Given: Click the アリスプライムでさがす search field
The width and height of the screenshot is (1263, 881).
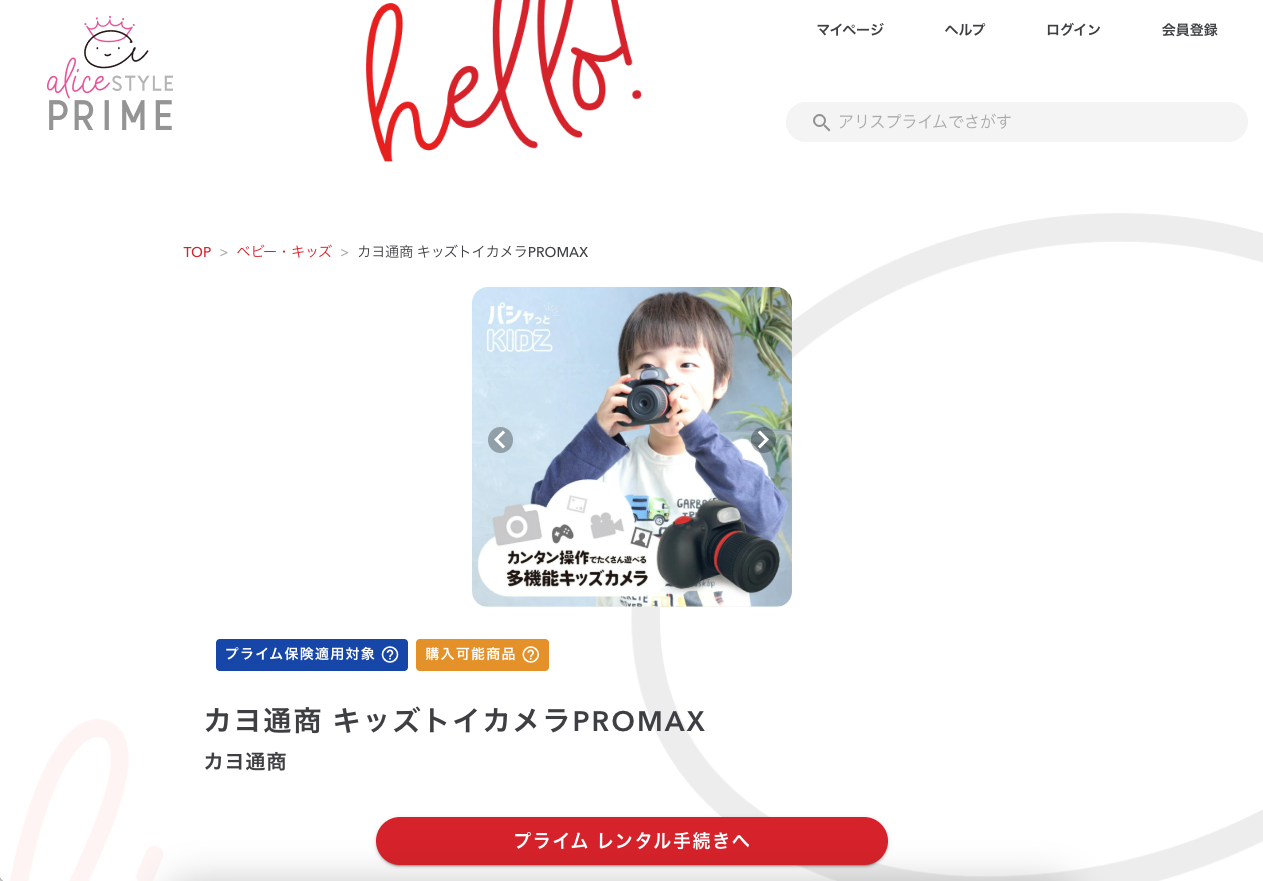Looking at the screenshot, I should [x=1017, y=122].
